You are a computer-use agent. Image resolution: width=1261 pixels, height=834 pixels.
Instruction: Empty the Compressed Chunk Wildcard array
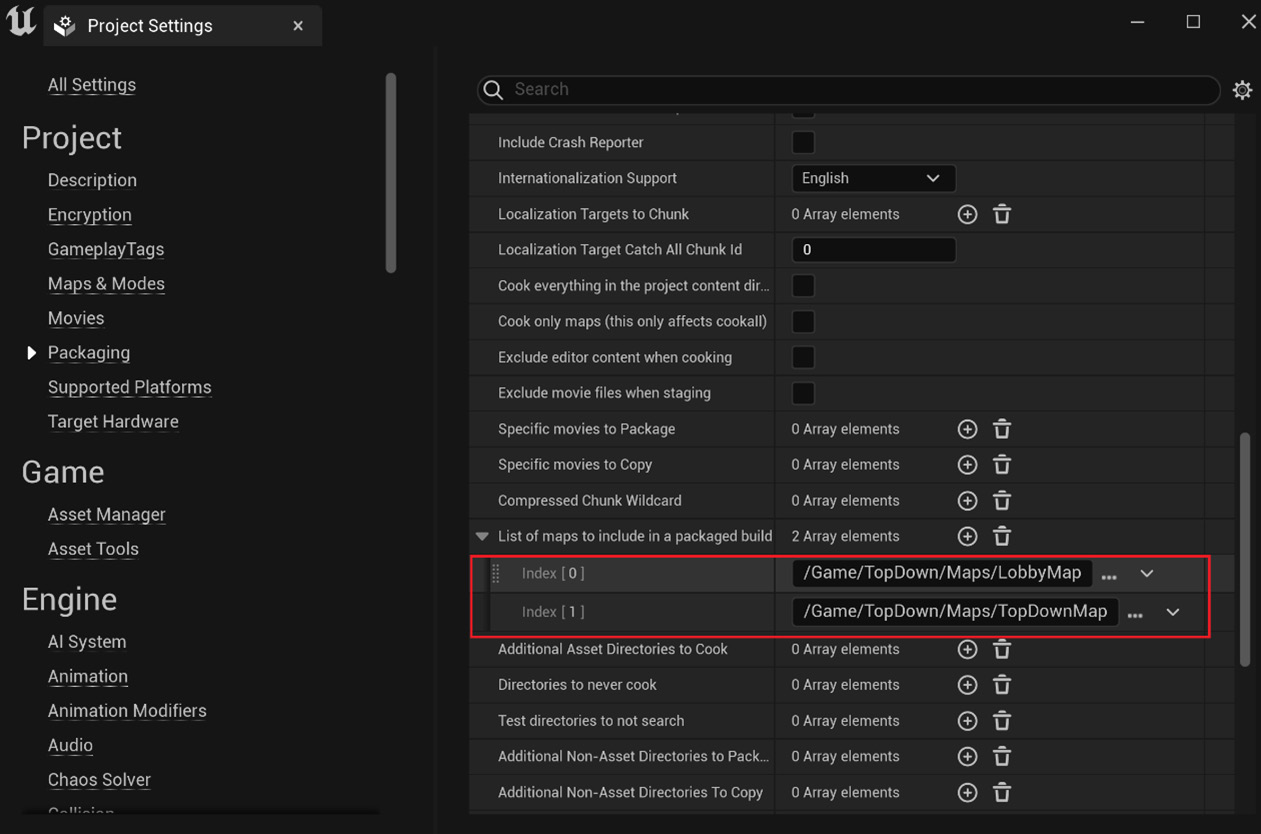pyautogui.click(x=1002, y=500)
